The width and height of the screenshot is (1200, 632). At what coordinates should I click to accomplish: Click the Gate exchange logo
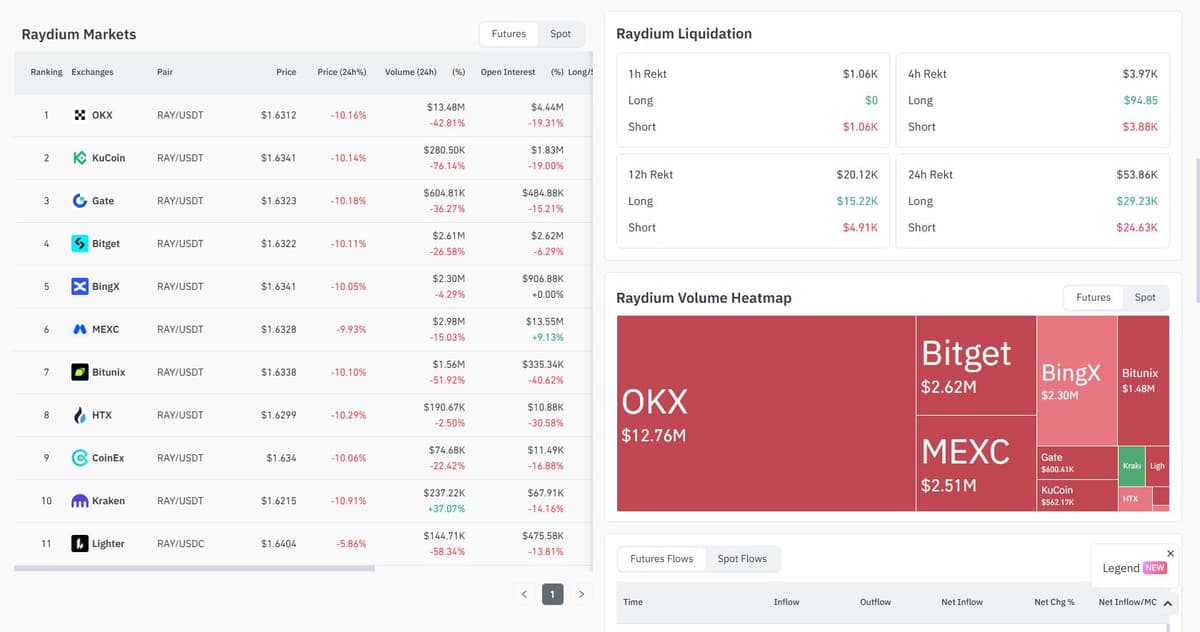tap(80, 201)
